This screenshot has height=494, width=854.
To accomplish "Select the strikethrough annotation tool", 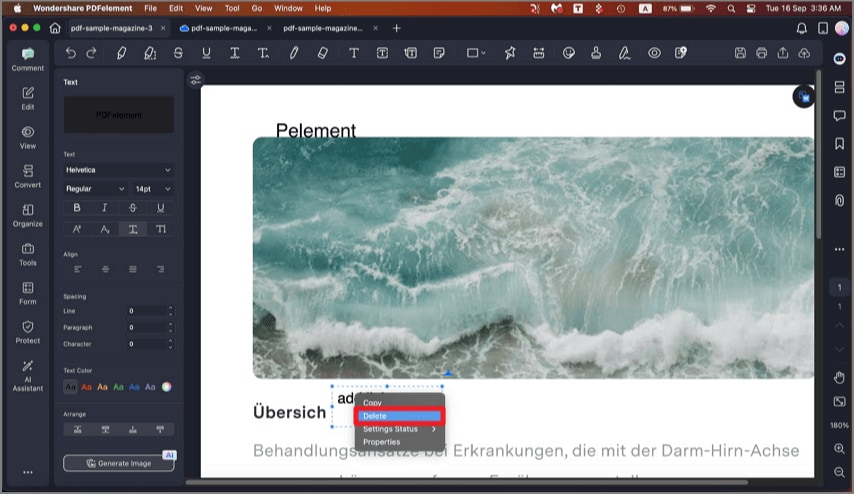I will click(178, 53).
